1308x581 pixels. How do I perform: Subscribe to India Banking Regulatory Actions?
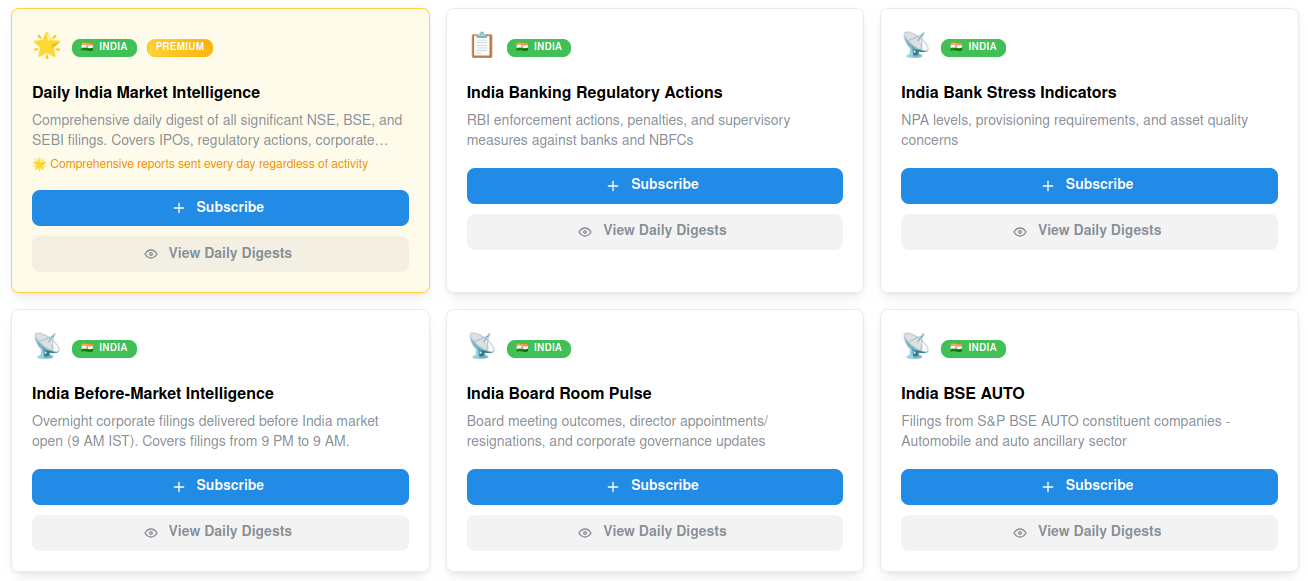[x=655, y=185]
